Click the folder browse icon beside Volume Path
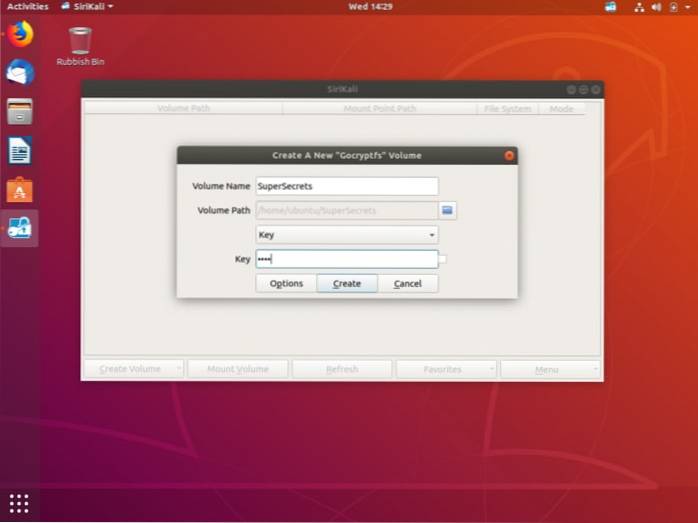The height and width of the screenshot is (523, 698). click(x=447, y=210)
